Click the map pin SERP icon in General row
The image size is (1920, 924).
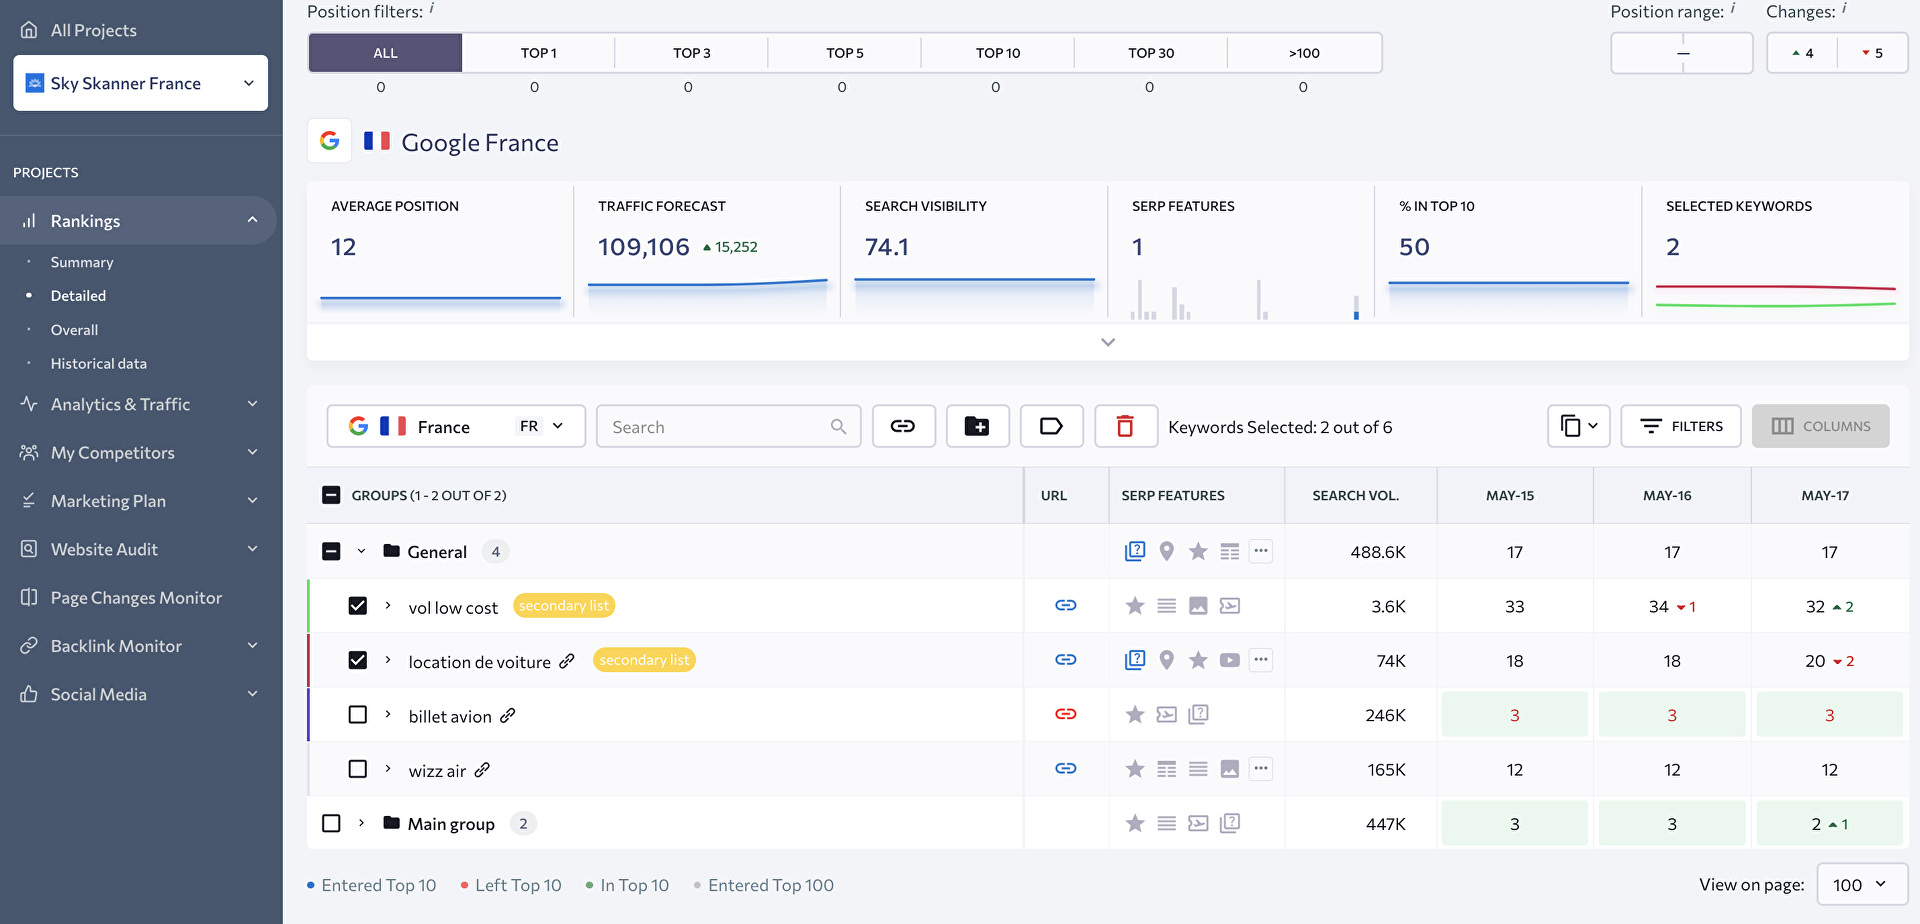1166,551
